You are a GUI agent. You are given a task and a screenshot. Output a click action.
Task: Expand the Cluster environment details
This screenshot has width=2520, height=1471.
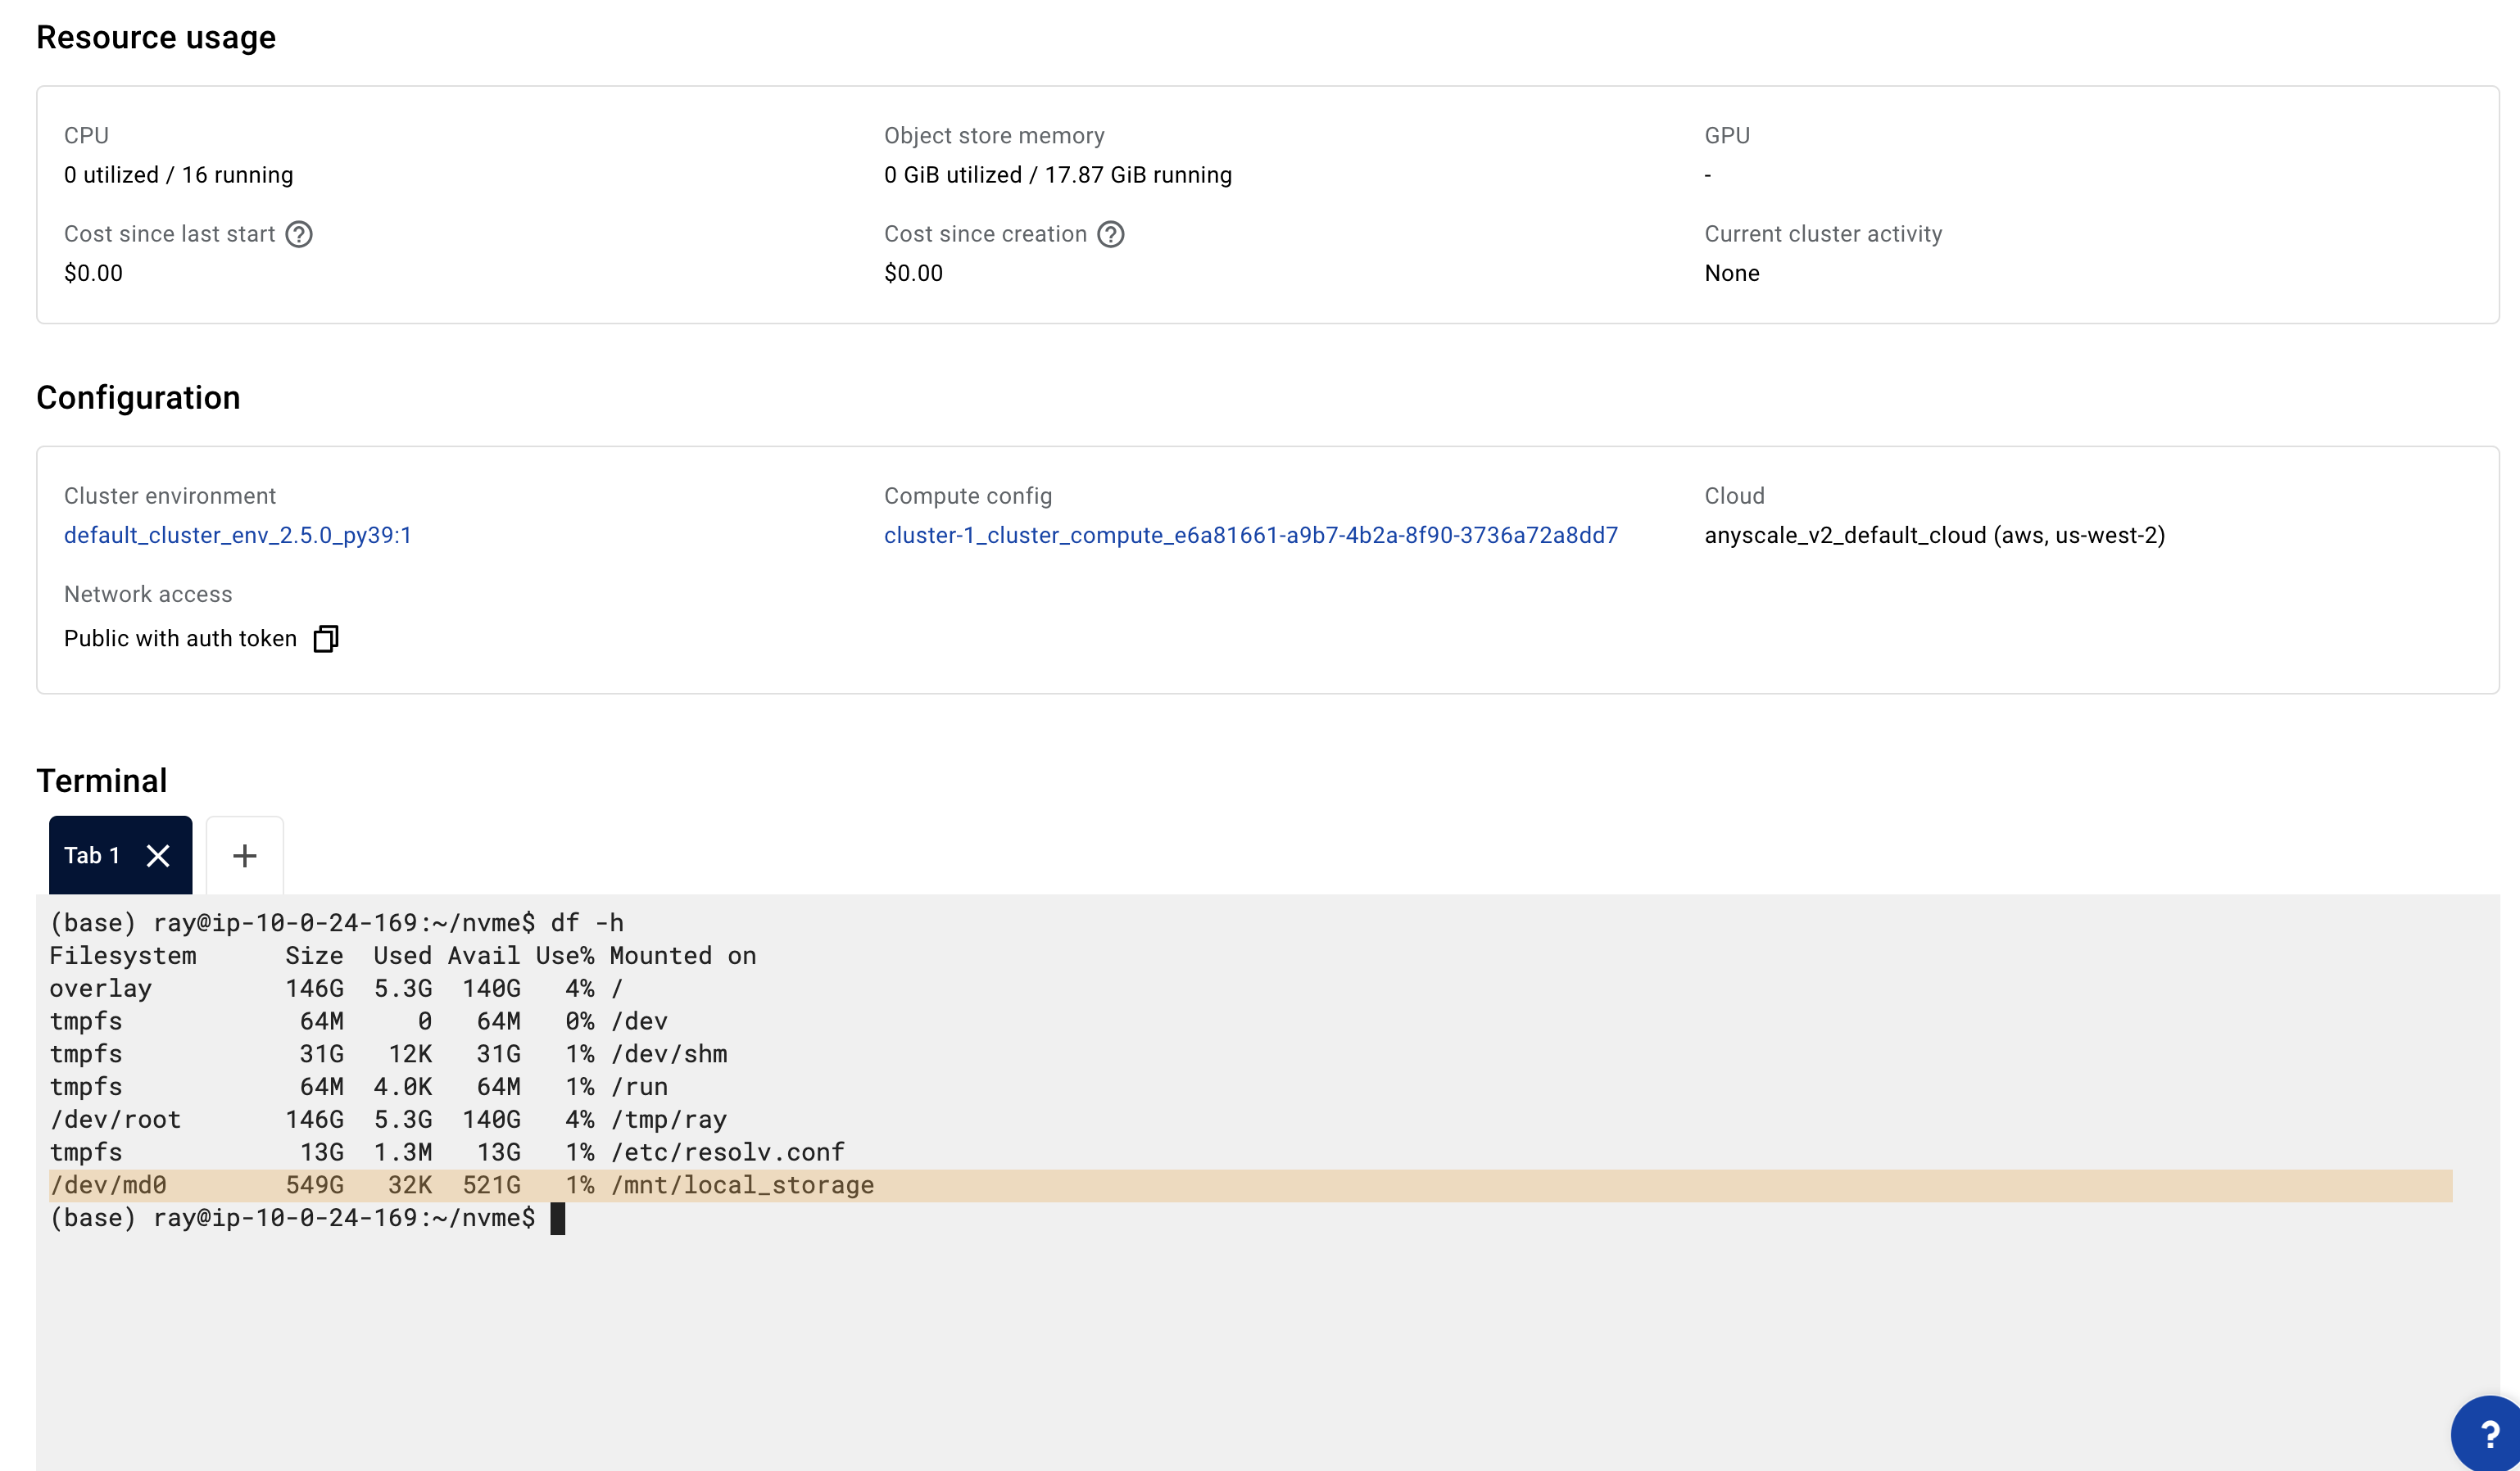click(237, 534)
